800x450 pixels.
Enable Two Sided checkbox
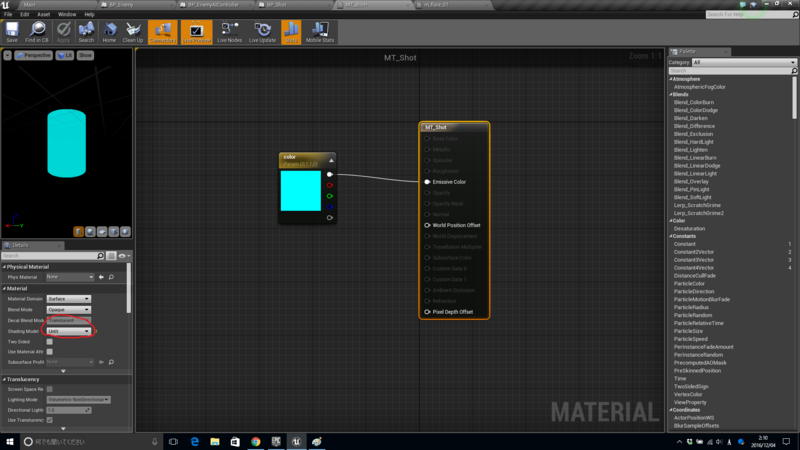pos(49,342)
